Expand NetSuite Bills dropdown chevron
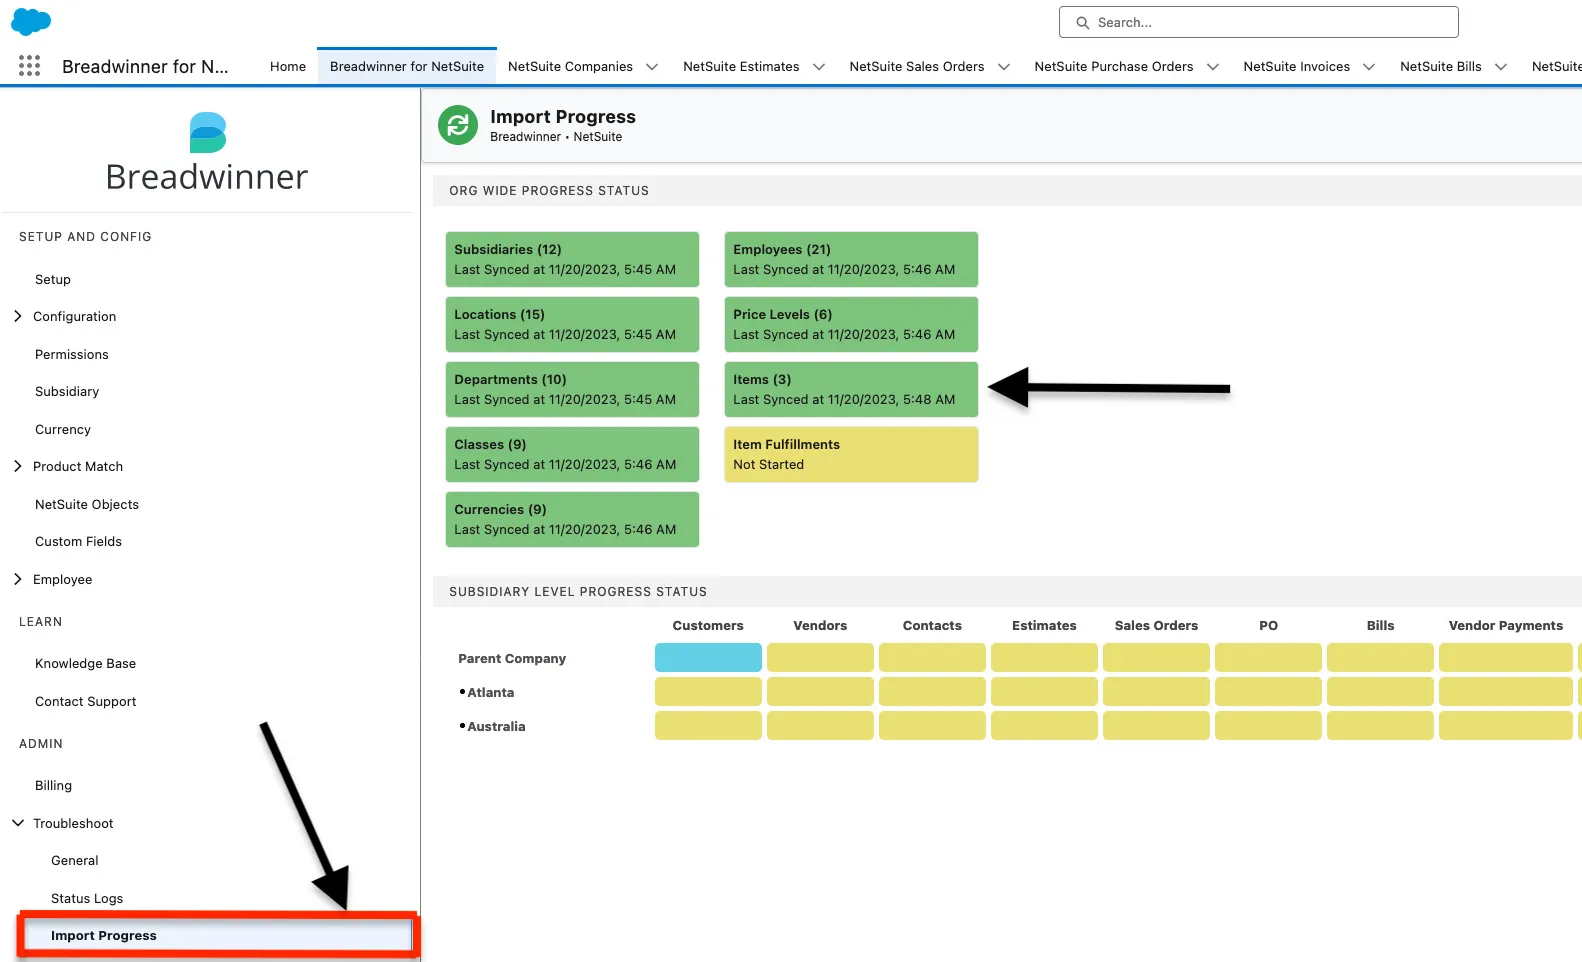Screen dimensions: 1582x962 tap(1501, 67)
